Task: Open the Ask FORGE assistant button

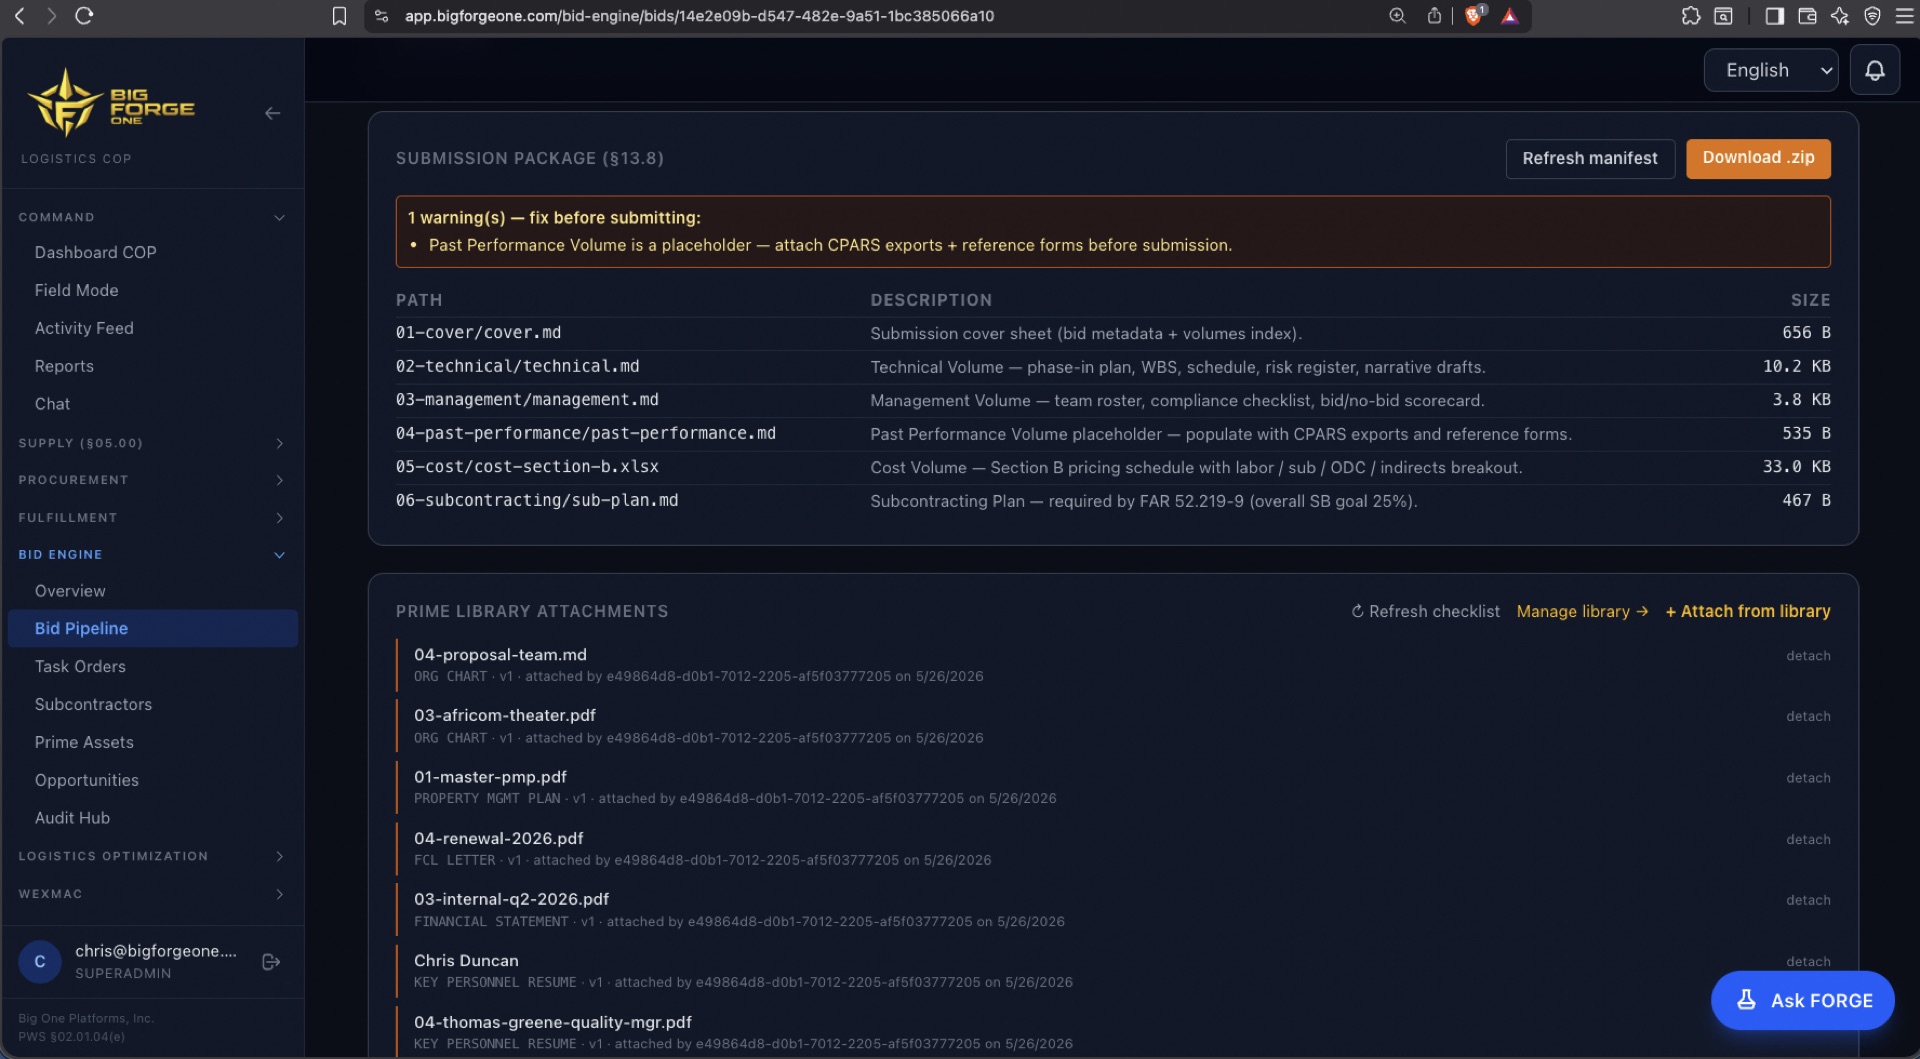Action: (1802, 1000)
